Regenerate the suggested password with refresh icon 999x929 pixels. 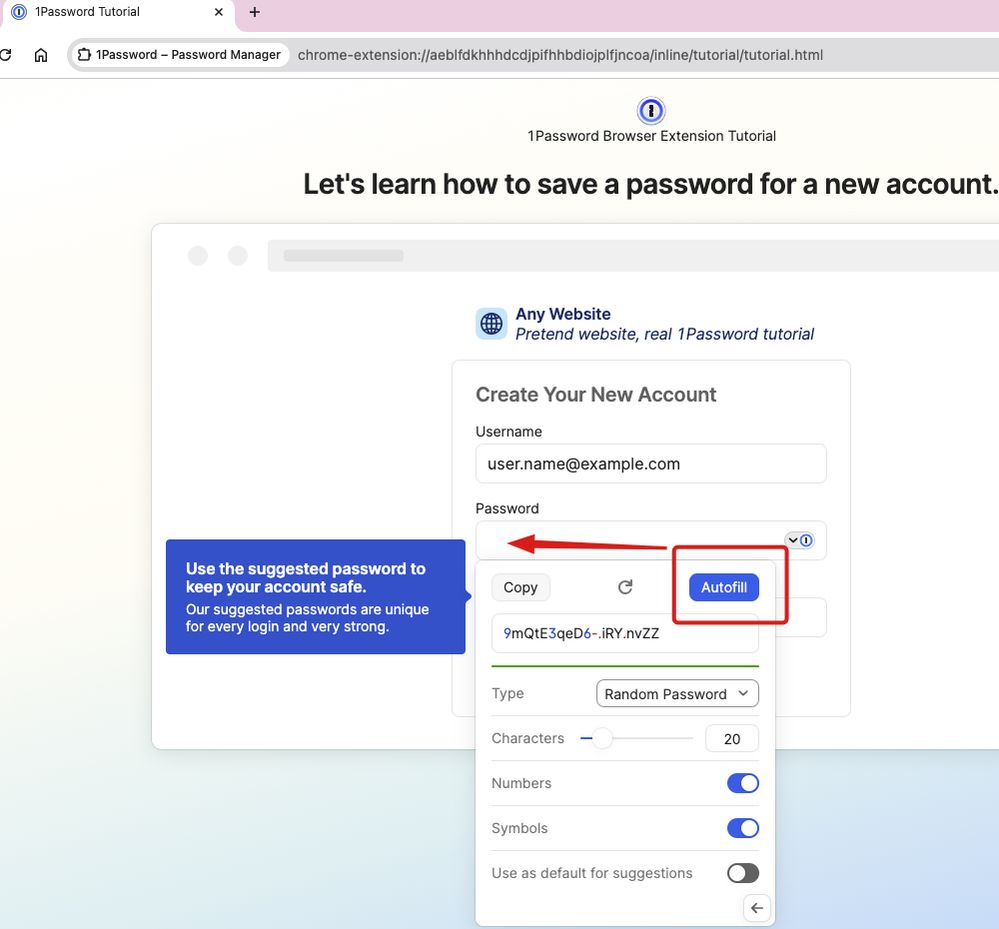click(625, 587)
